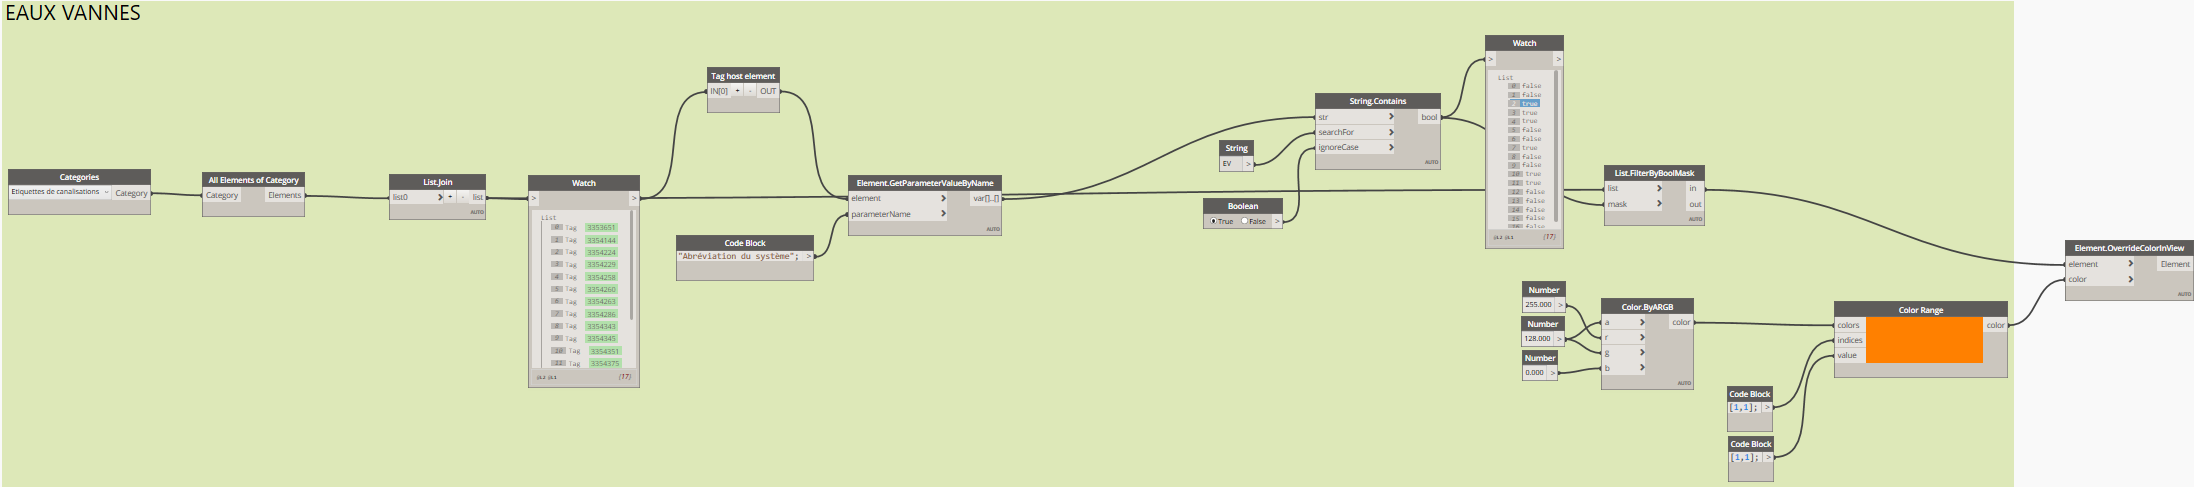Click the 255.000 Number node value
2194x487 pixels.
pyautogui.click(x=1538, y=305)
